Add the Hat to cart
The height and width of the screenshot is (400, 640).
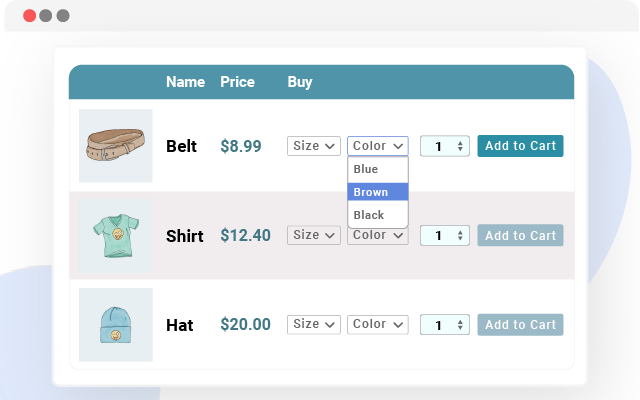tap(520, 324)
